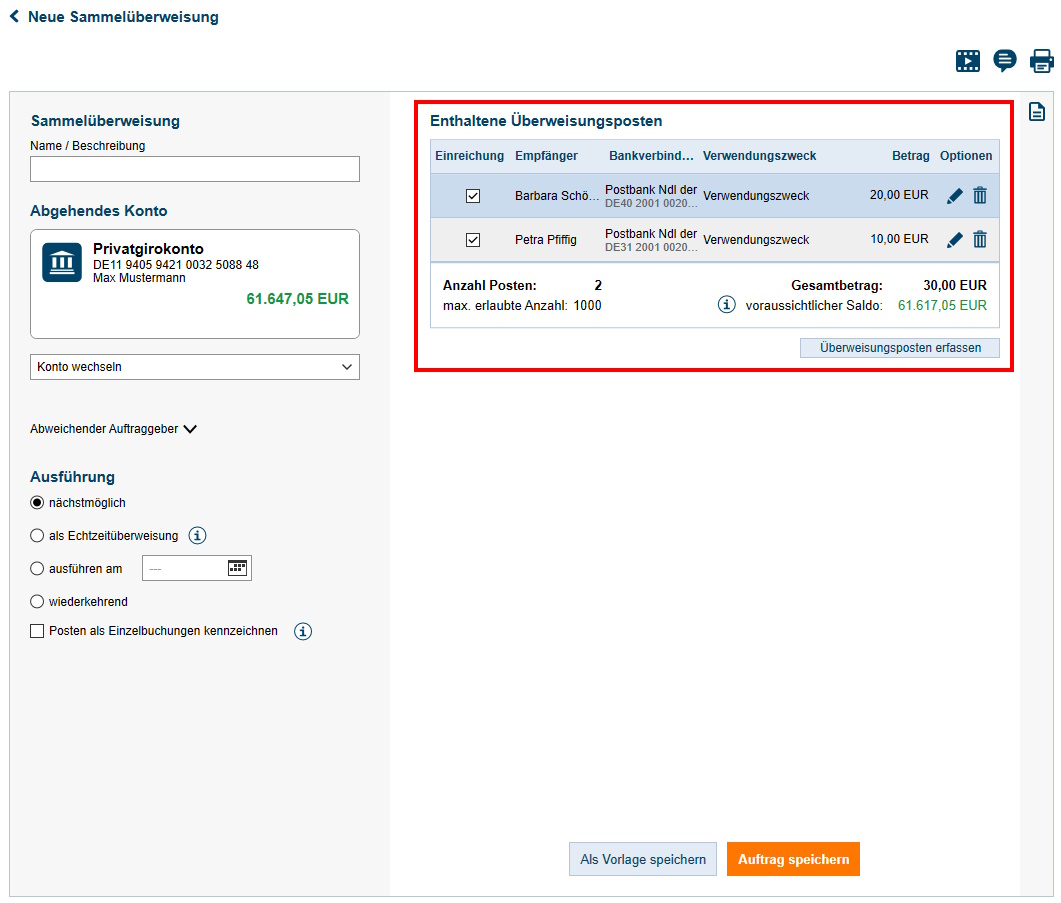Go back via Neue Sammelüberweisung arrow

coord(14,16)
